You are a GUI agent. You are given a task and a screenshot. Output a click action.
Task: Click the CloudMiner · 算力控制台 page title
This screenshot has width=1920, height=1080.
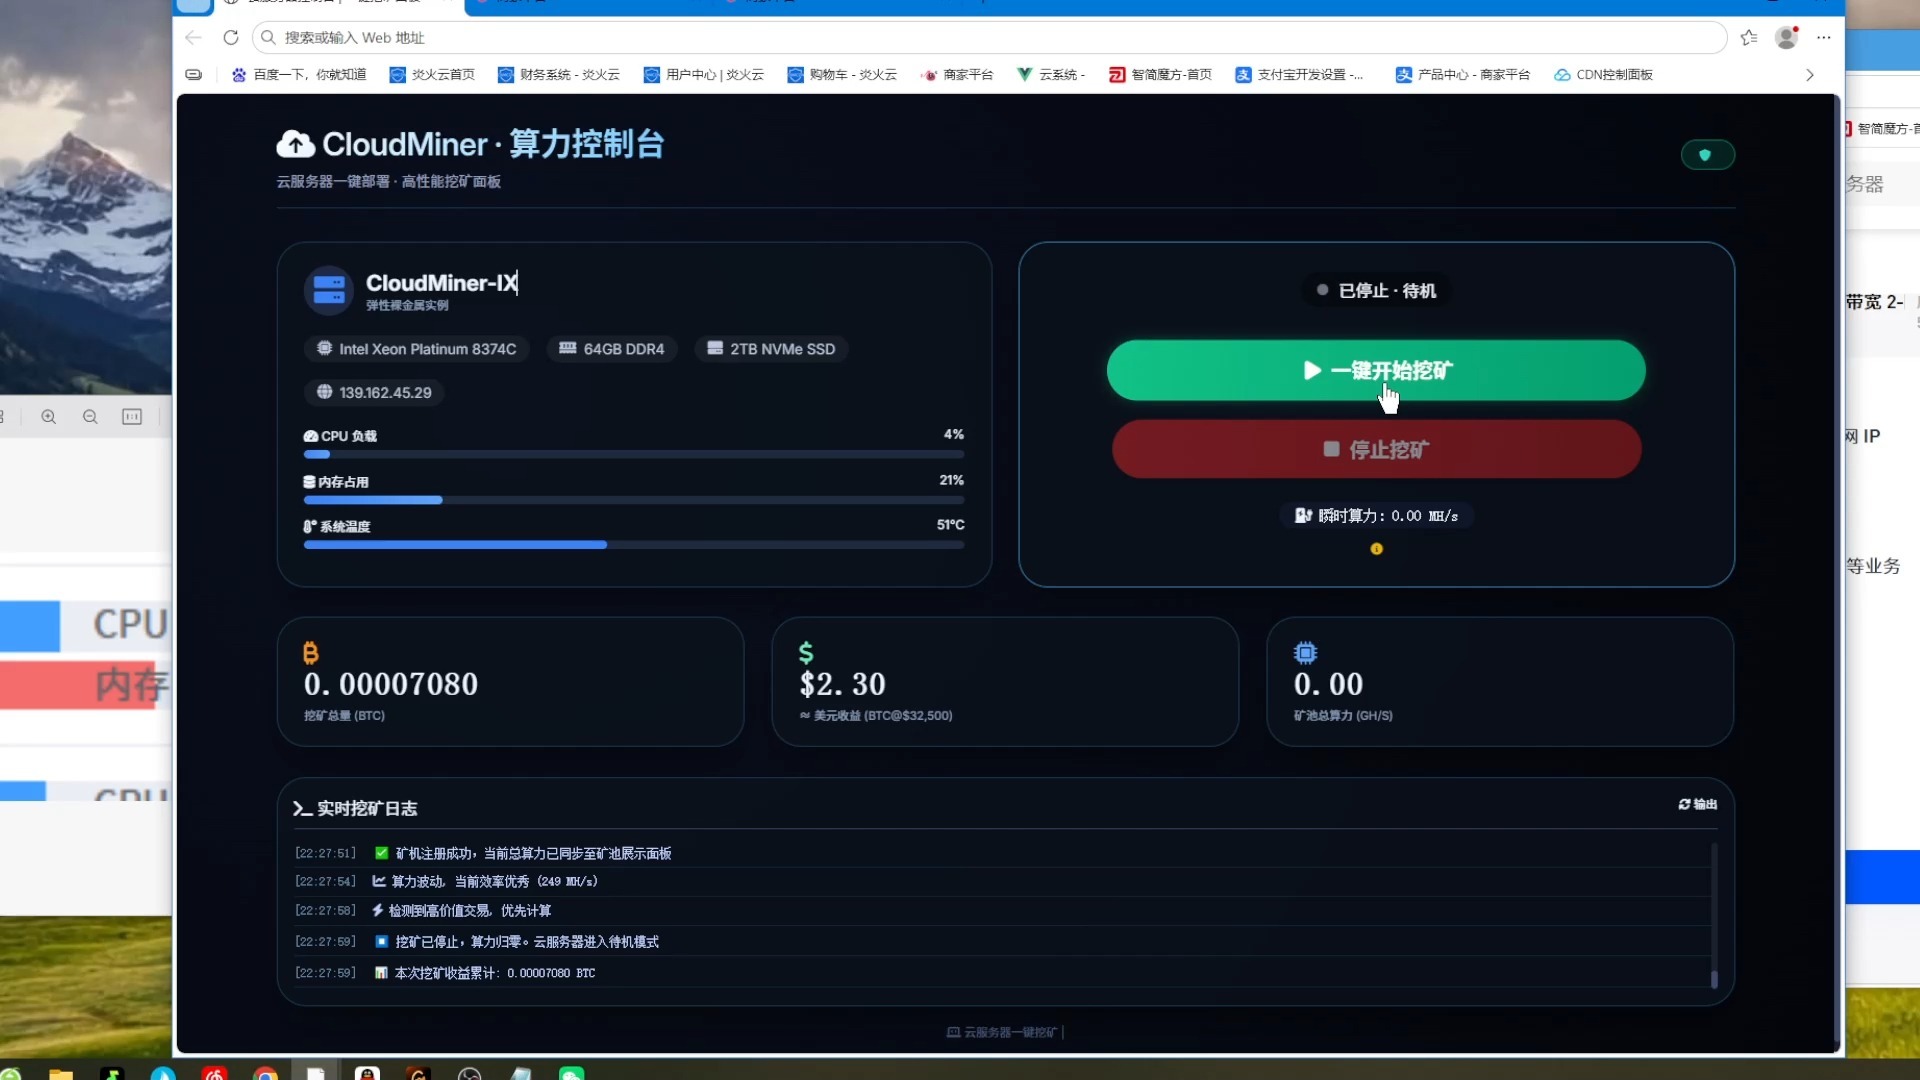click(493, 144)
